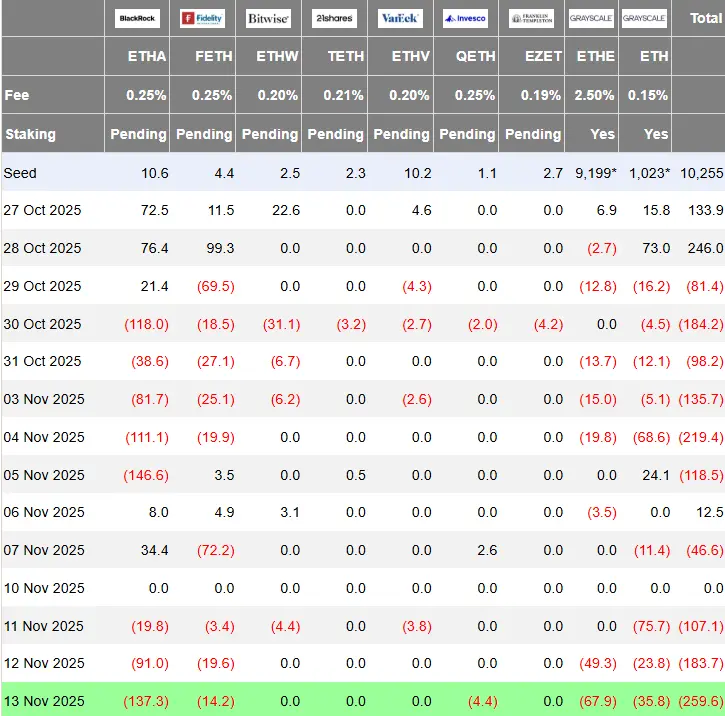This screenshot has height=716, width=725.
Task: Select the ETHE column header
Action: (x=596, y=56)
